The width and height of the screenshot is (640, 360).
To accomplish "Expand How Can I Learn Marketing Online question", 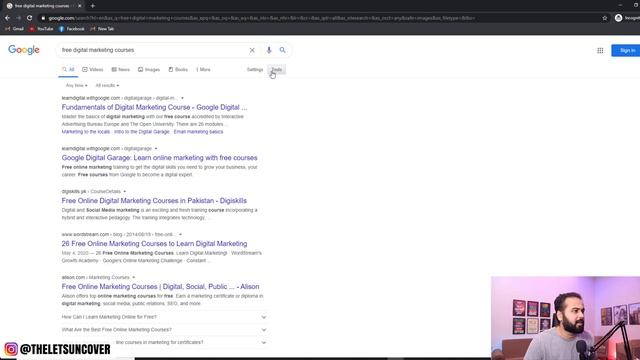I will pyautogui.click(x=164, y=317).
